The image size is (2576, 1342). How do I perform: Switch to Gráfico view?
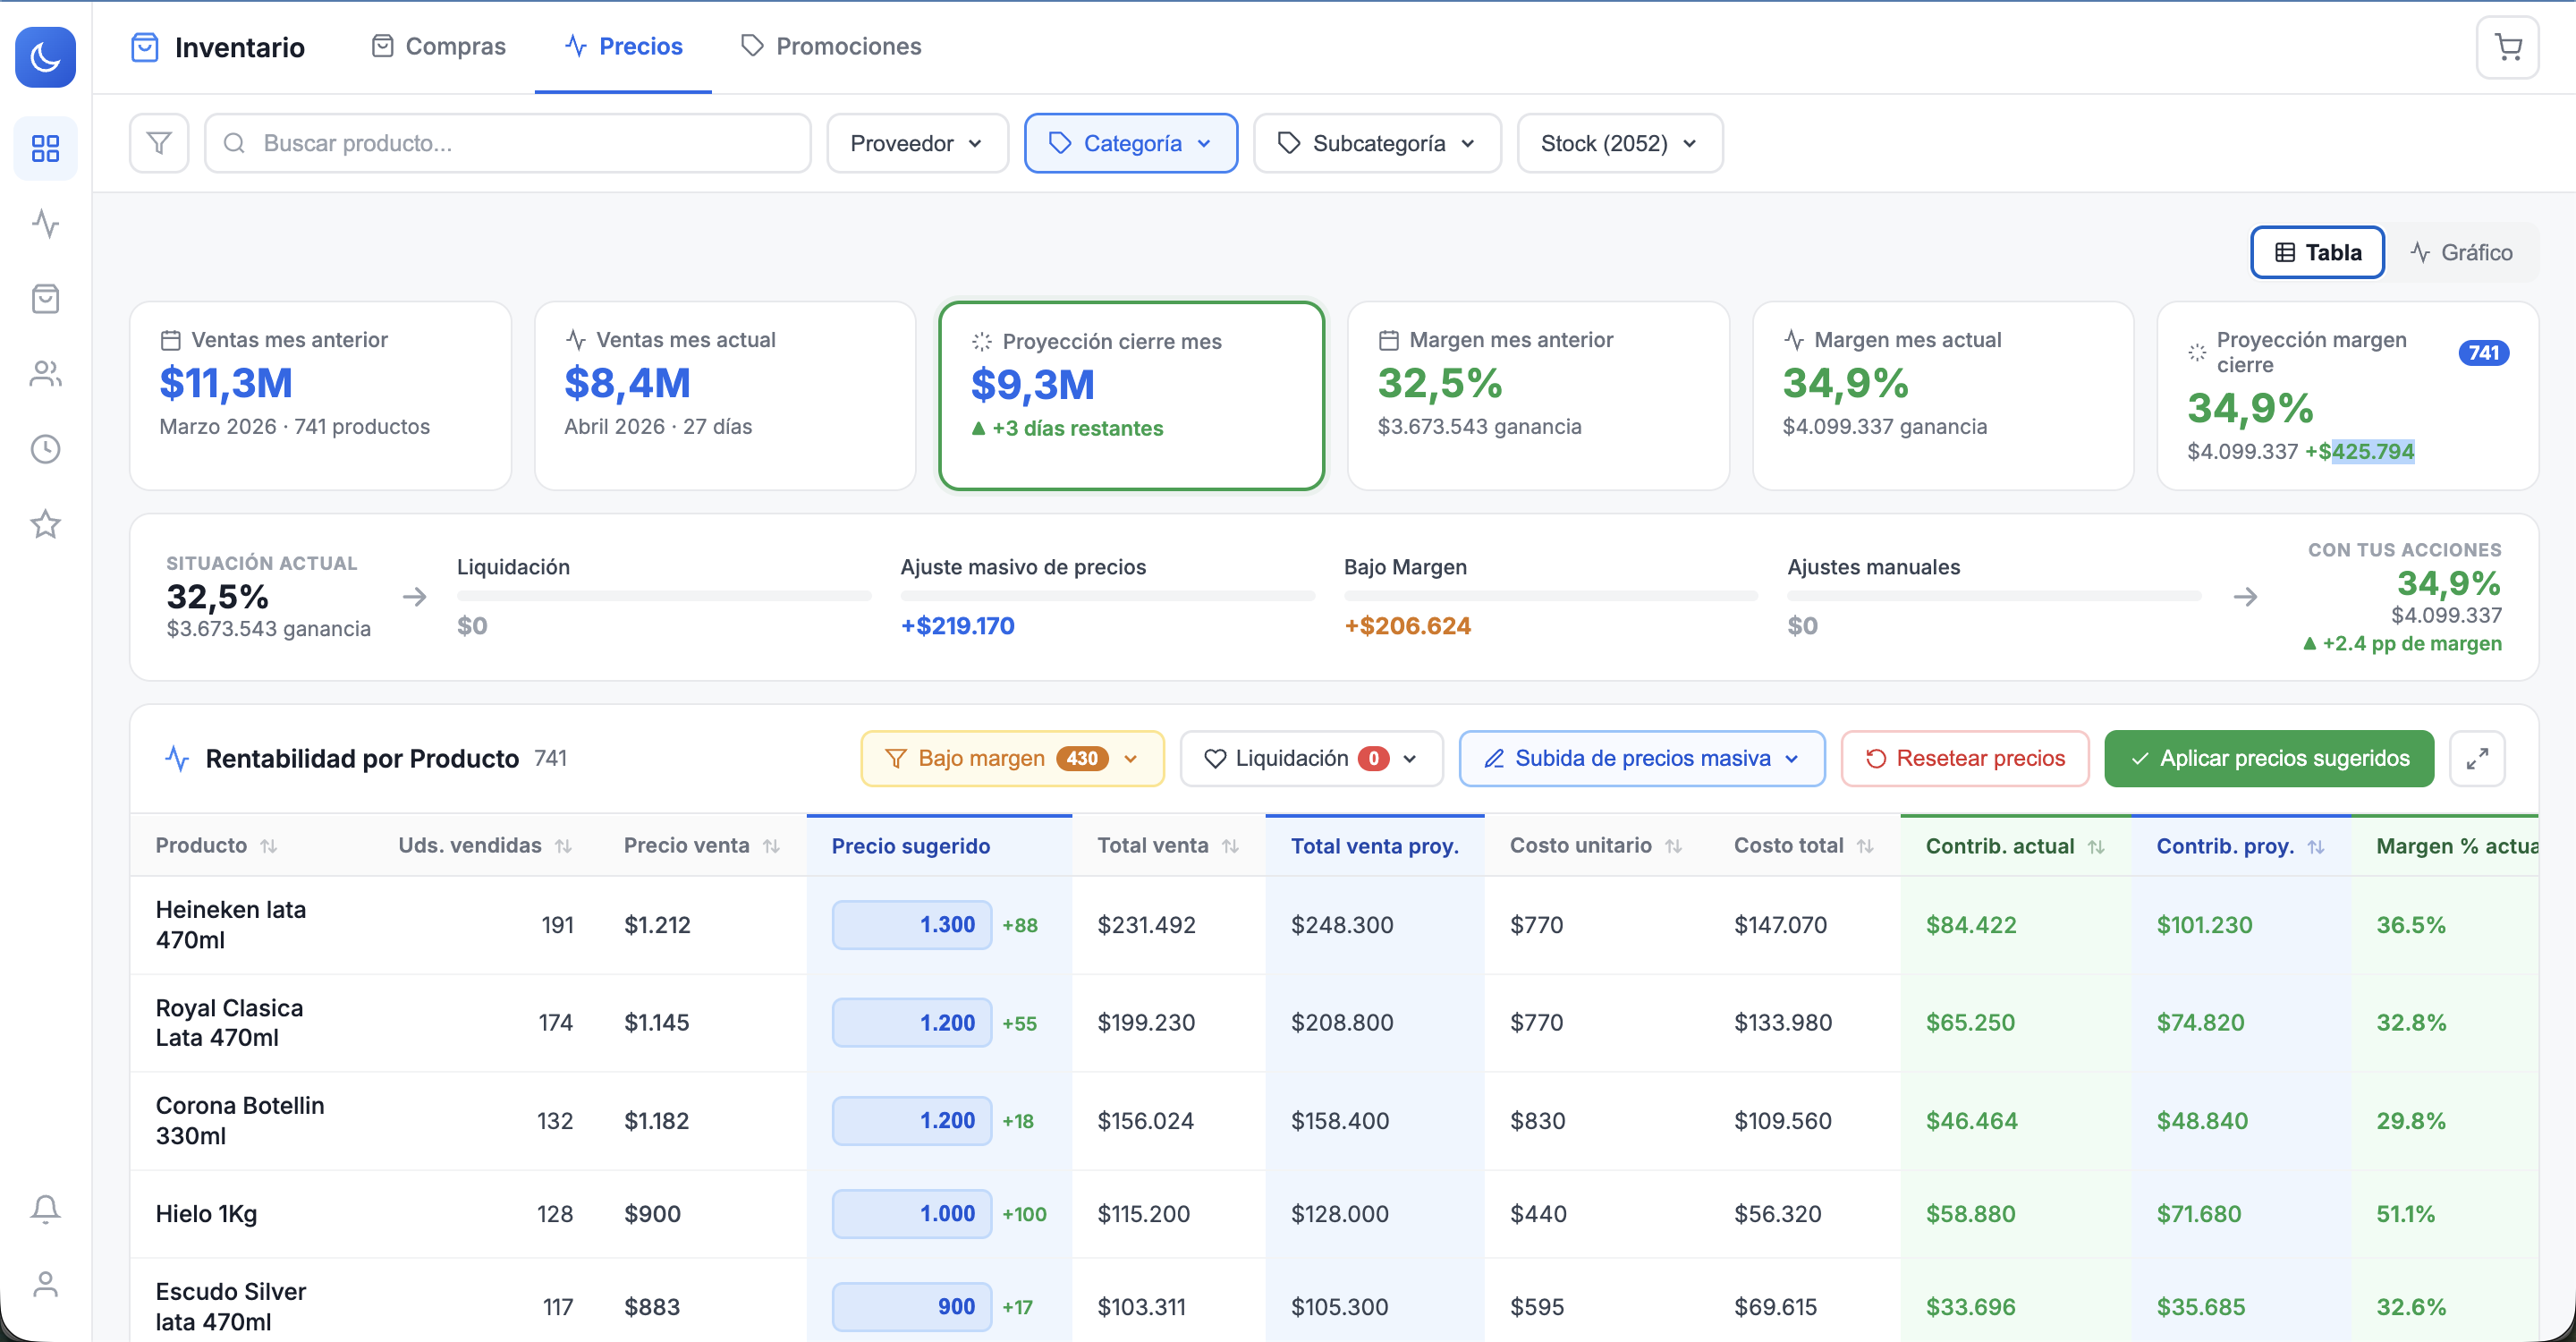coord(2461,252)
